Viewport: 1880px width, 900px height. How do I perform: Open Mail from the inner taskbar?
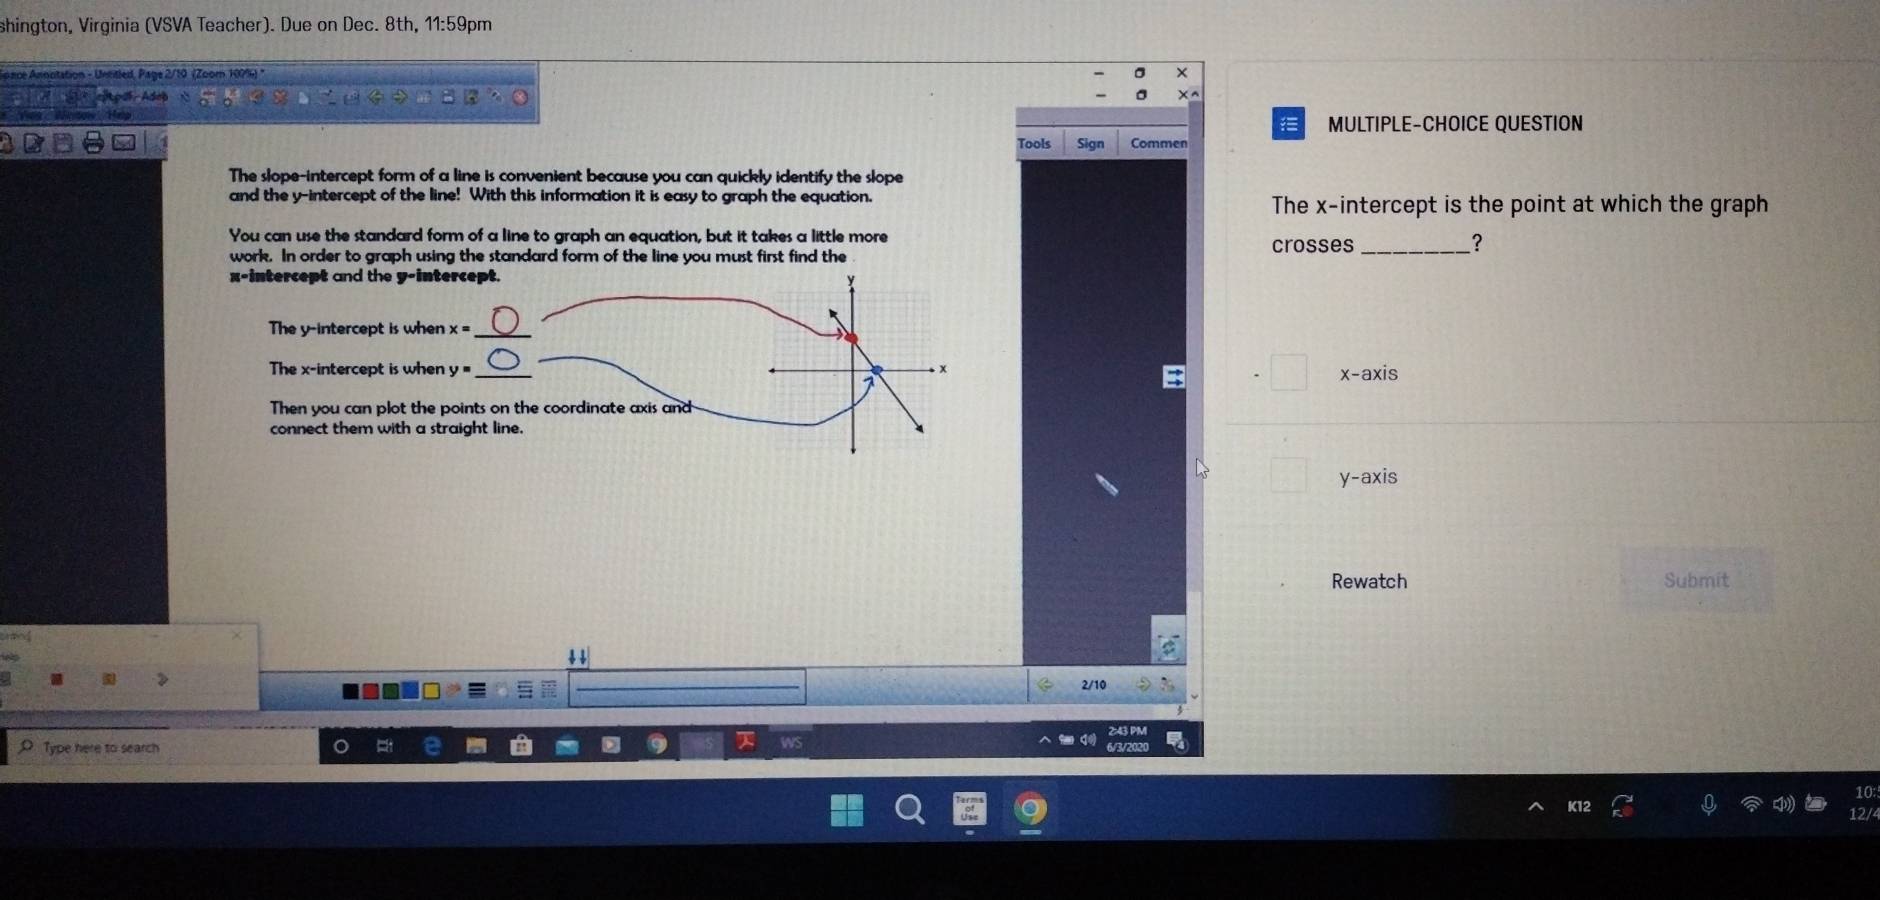[x=567, y=745]
